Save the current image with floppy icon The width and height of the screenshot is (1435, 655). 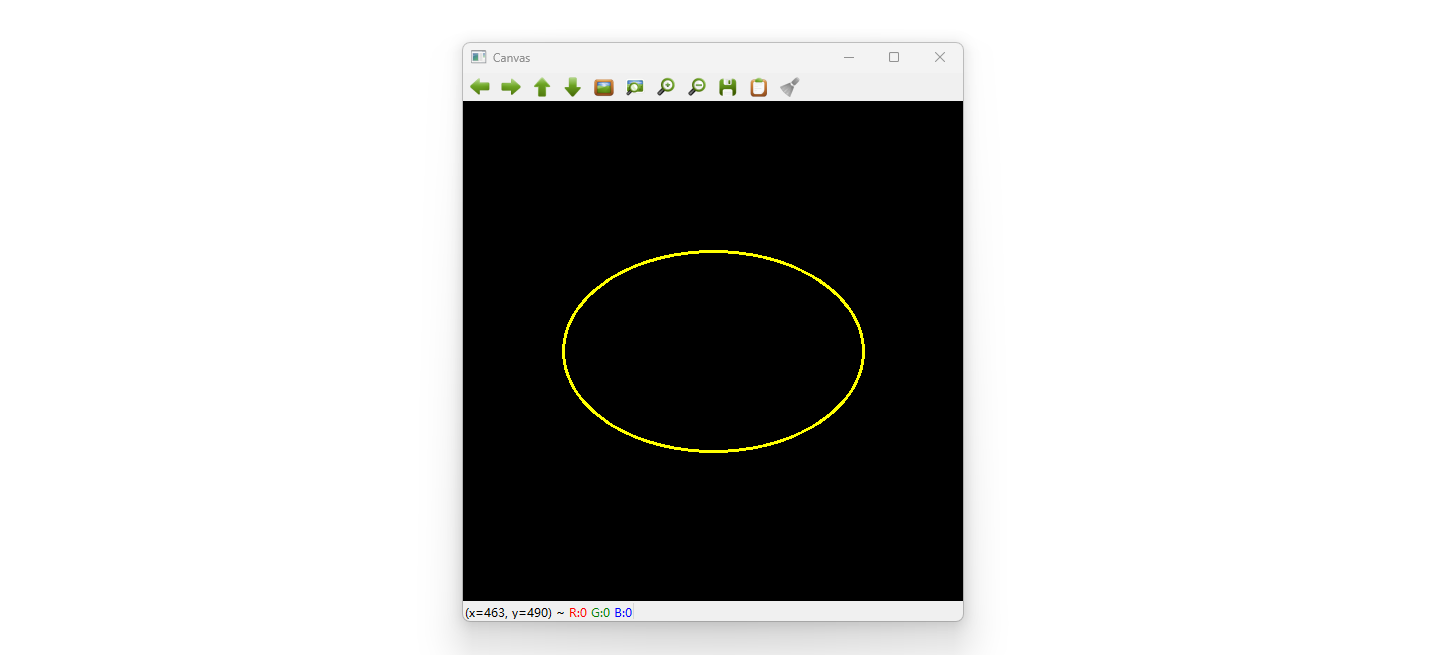coord(728,87)
